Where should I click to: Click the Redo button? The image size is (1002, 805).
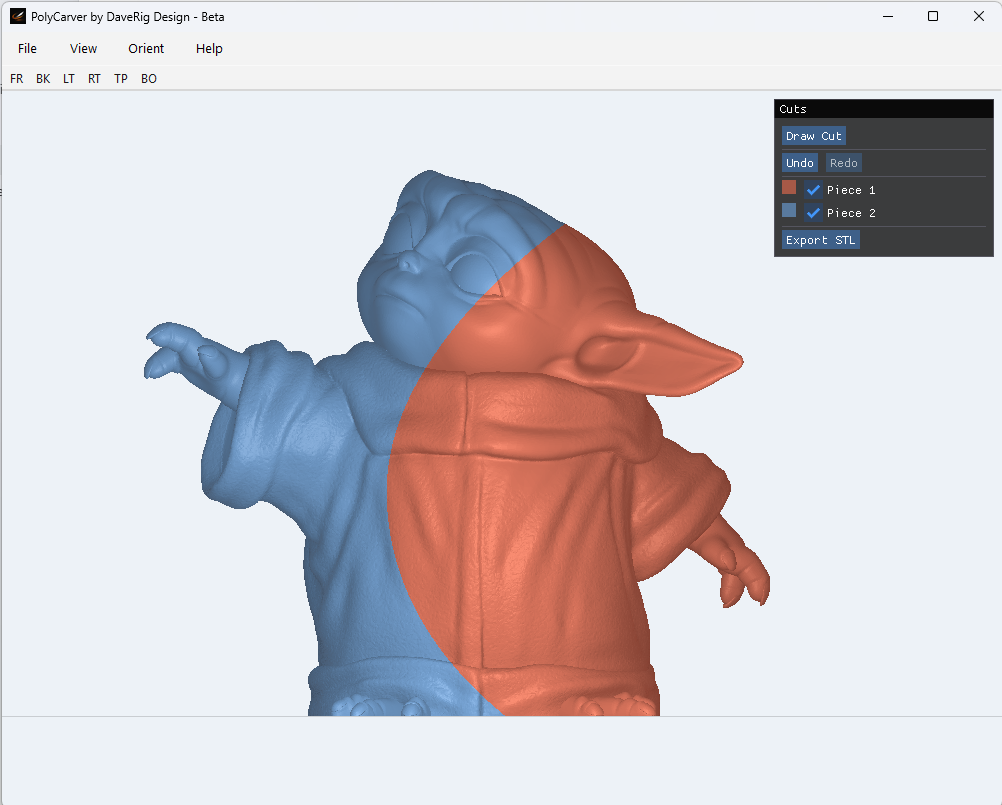point(844,163)
